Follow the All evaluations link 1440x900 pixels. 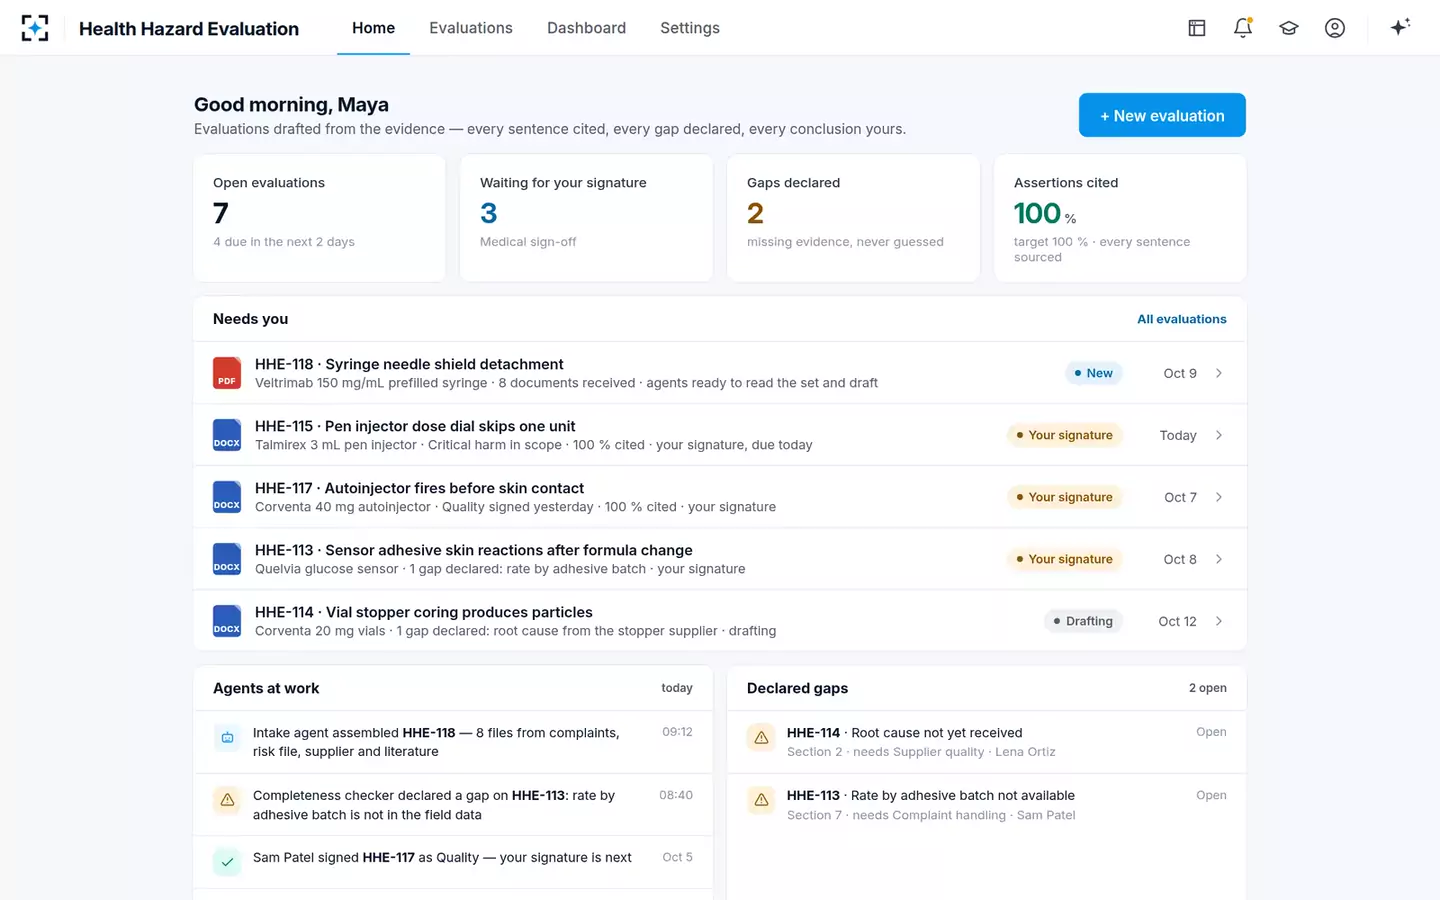point(1182,319)
